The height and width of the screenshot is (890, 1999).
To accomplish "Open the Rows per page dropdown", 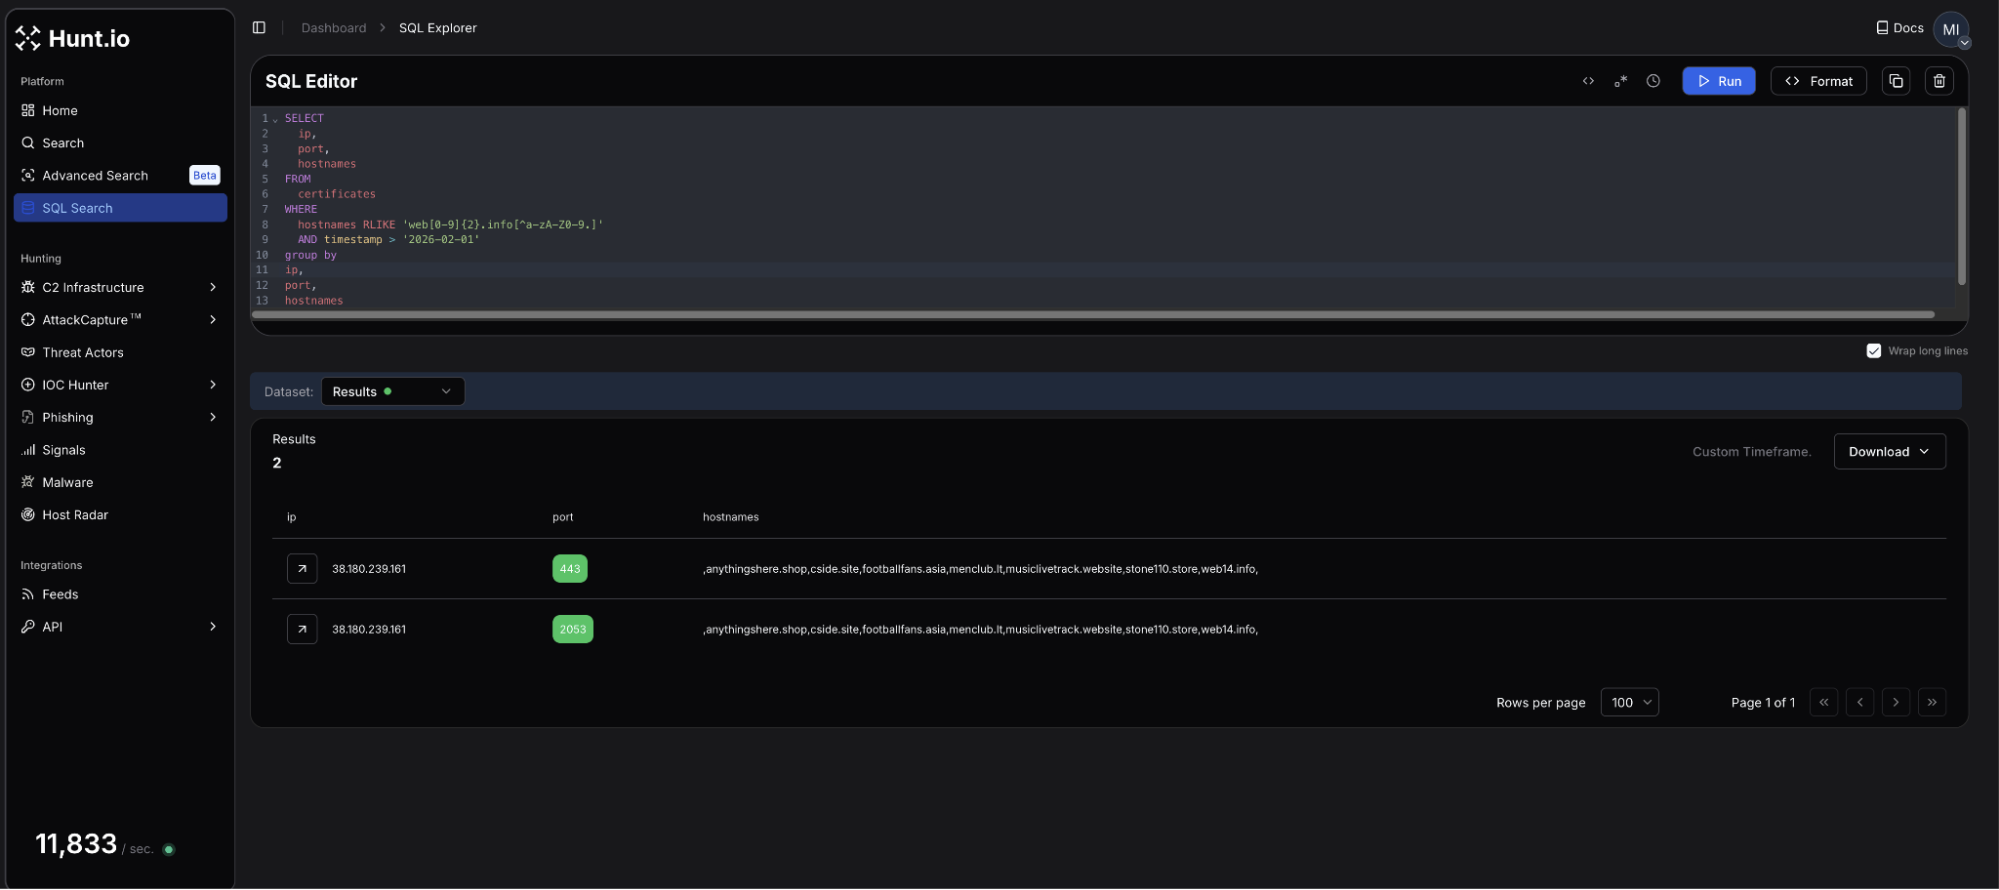I will 1629,702.
